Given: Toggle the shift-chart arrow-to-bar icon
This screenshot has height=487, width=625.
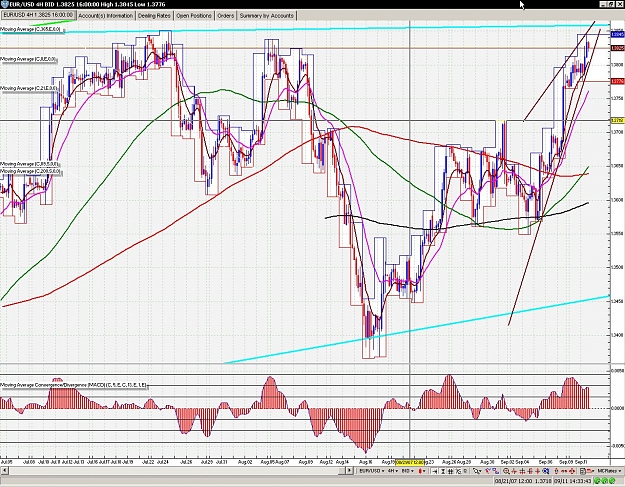Looking at the screenshot, I should (x=434, y=471).
